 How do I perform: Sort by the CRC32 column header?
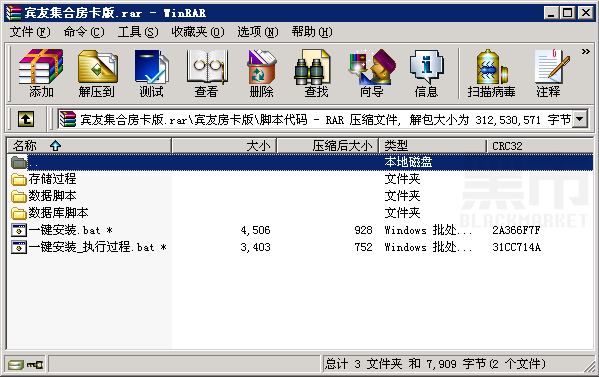tap(540, 146)
